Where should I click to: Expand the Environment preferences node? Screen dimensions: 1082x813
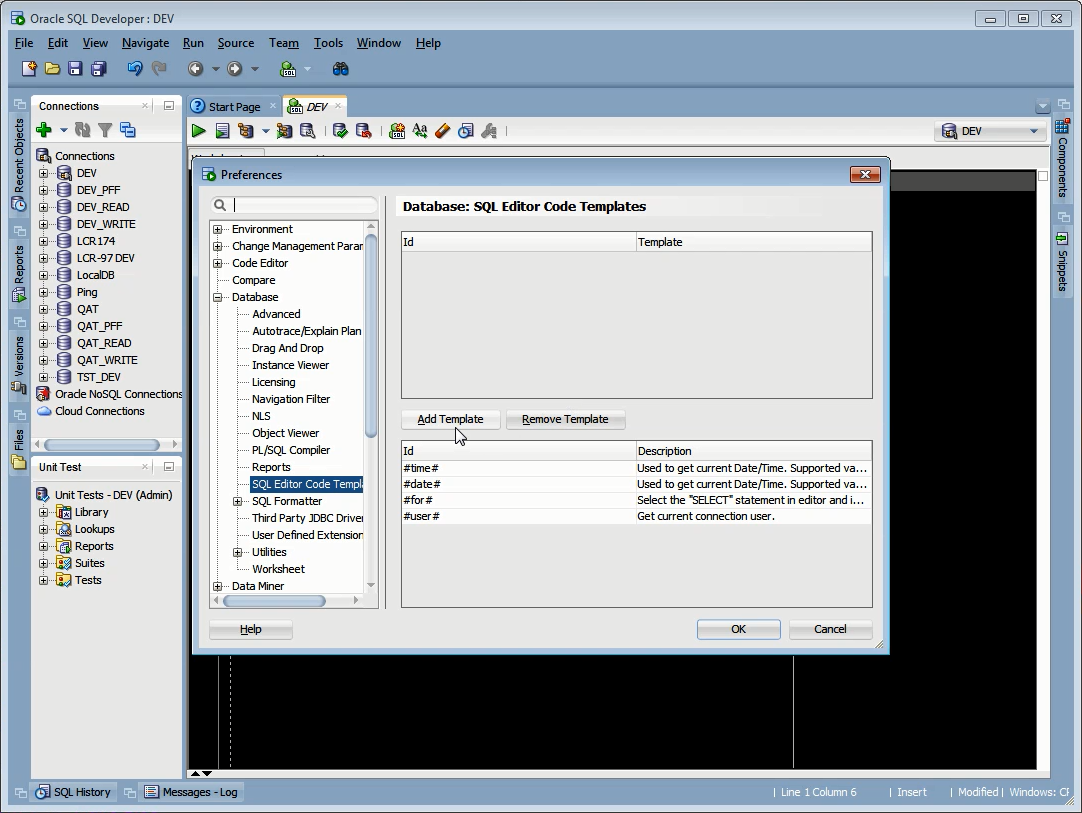pyautogui.click(x=217, y=229)
